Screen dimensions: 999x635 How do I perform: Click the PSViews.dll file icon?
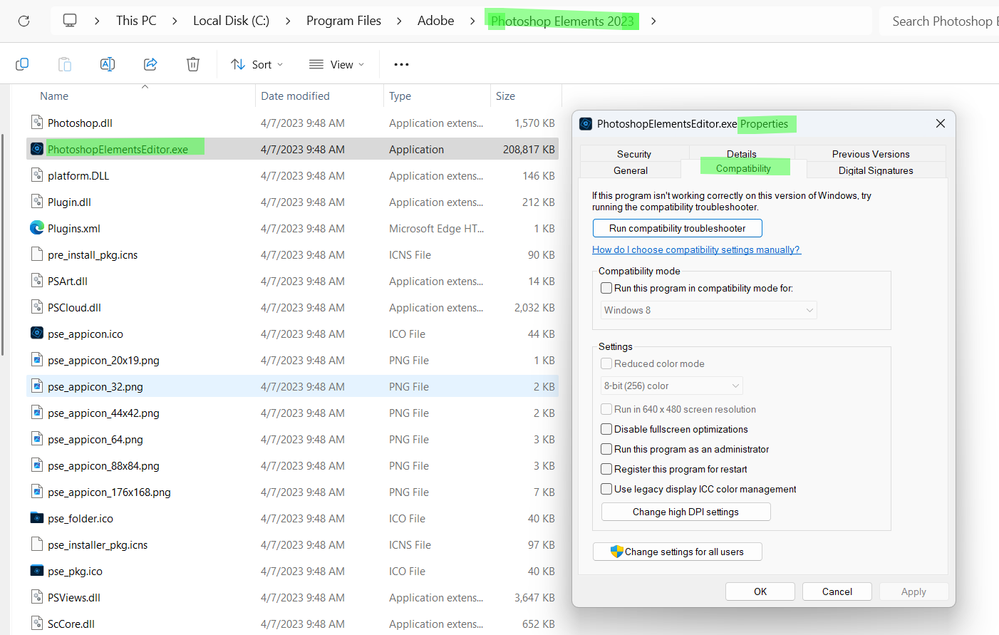37,597
